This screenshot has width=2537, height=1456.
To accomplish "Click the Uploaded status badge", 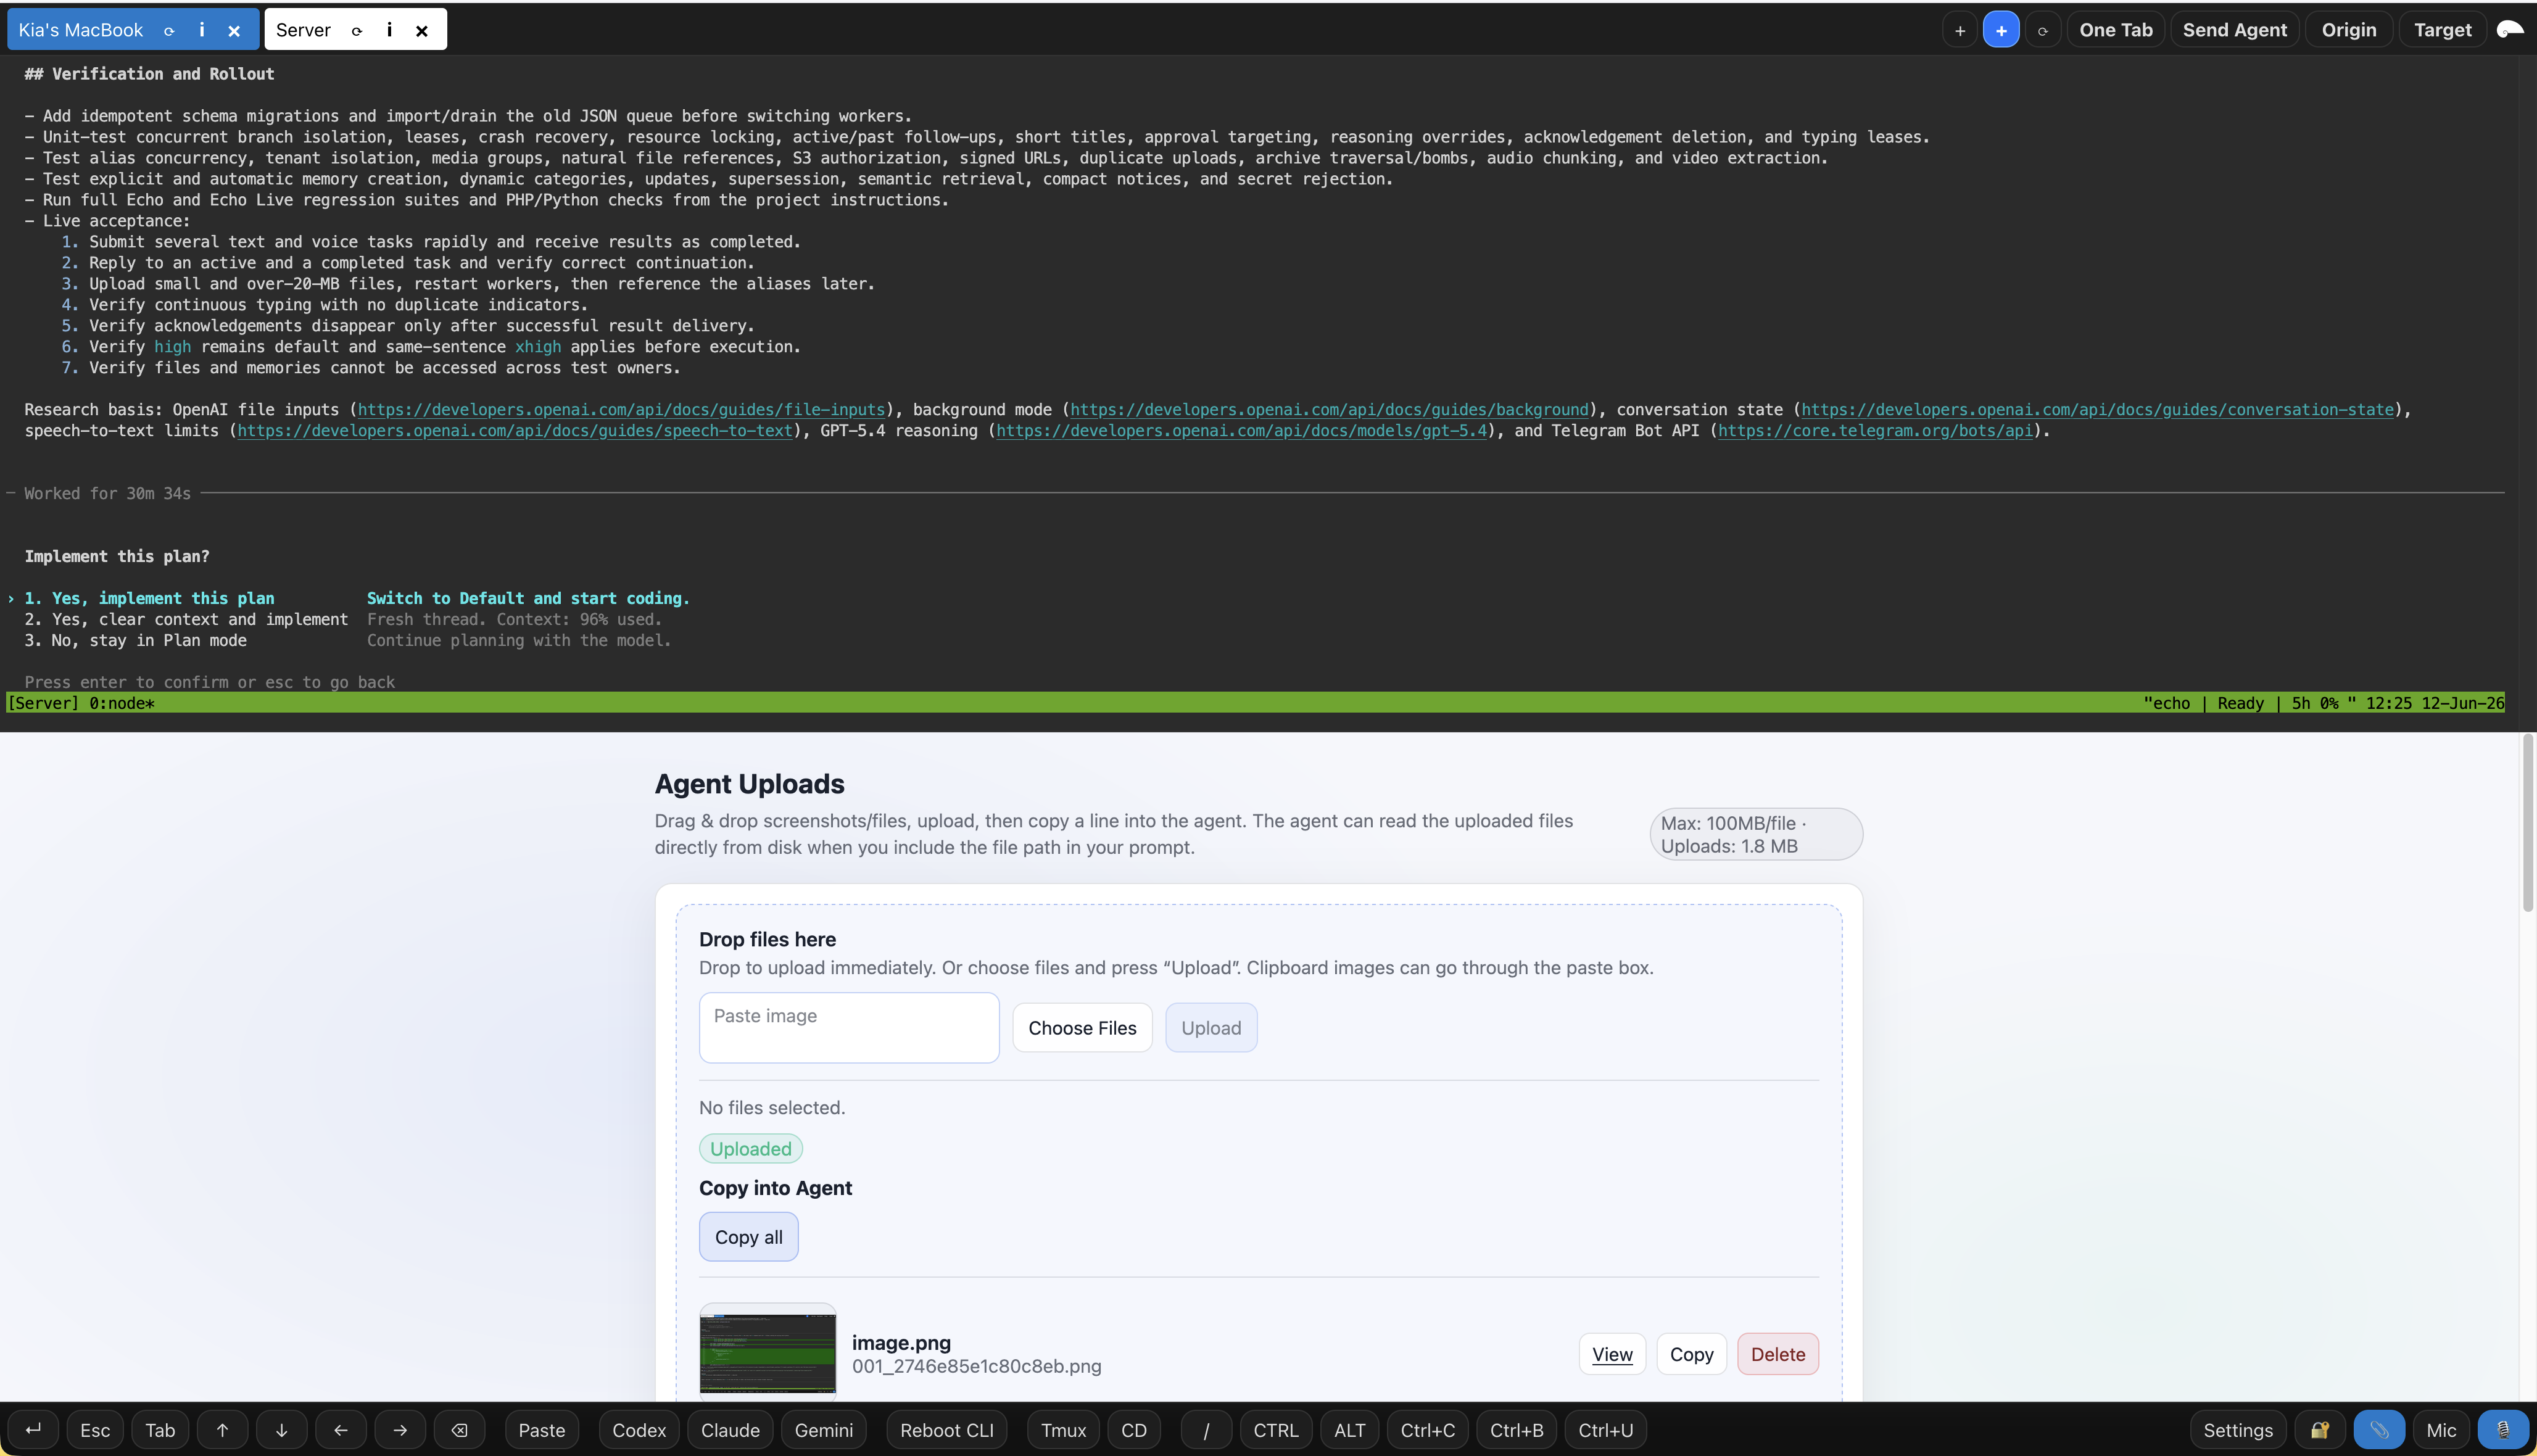I will (750, 1149).
